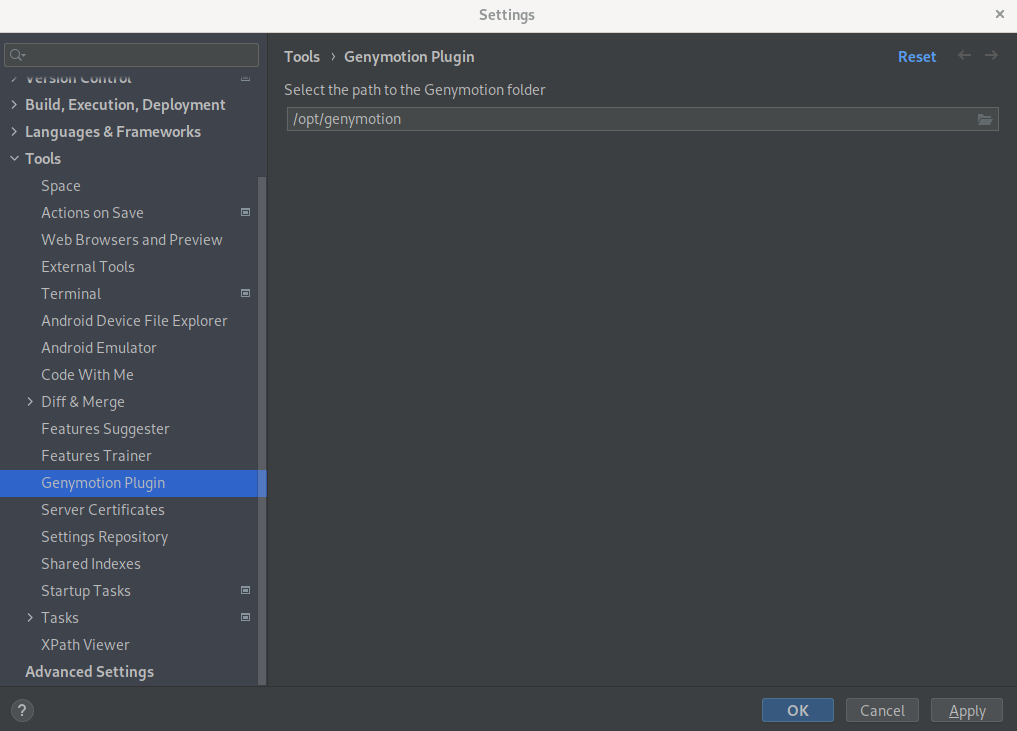Open help via the question mark icon
The width and height of the screenshot is (1017, 731).
[21, 710]
